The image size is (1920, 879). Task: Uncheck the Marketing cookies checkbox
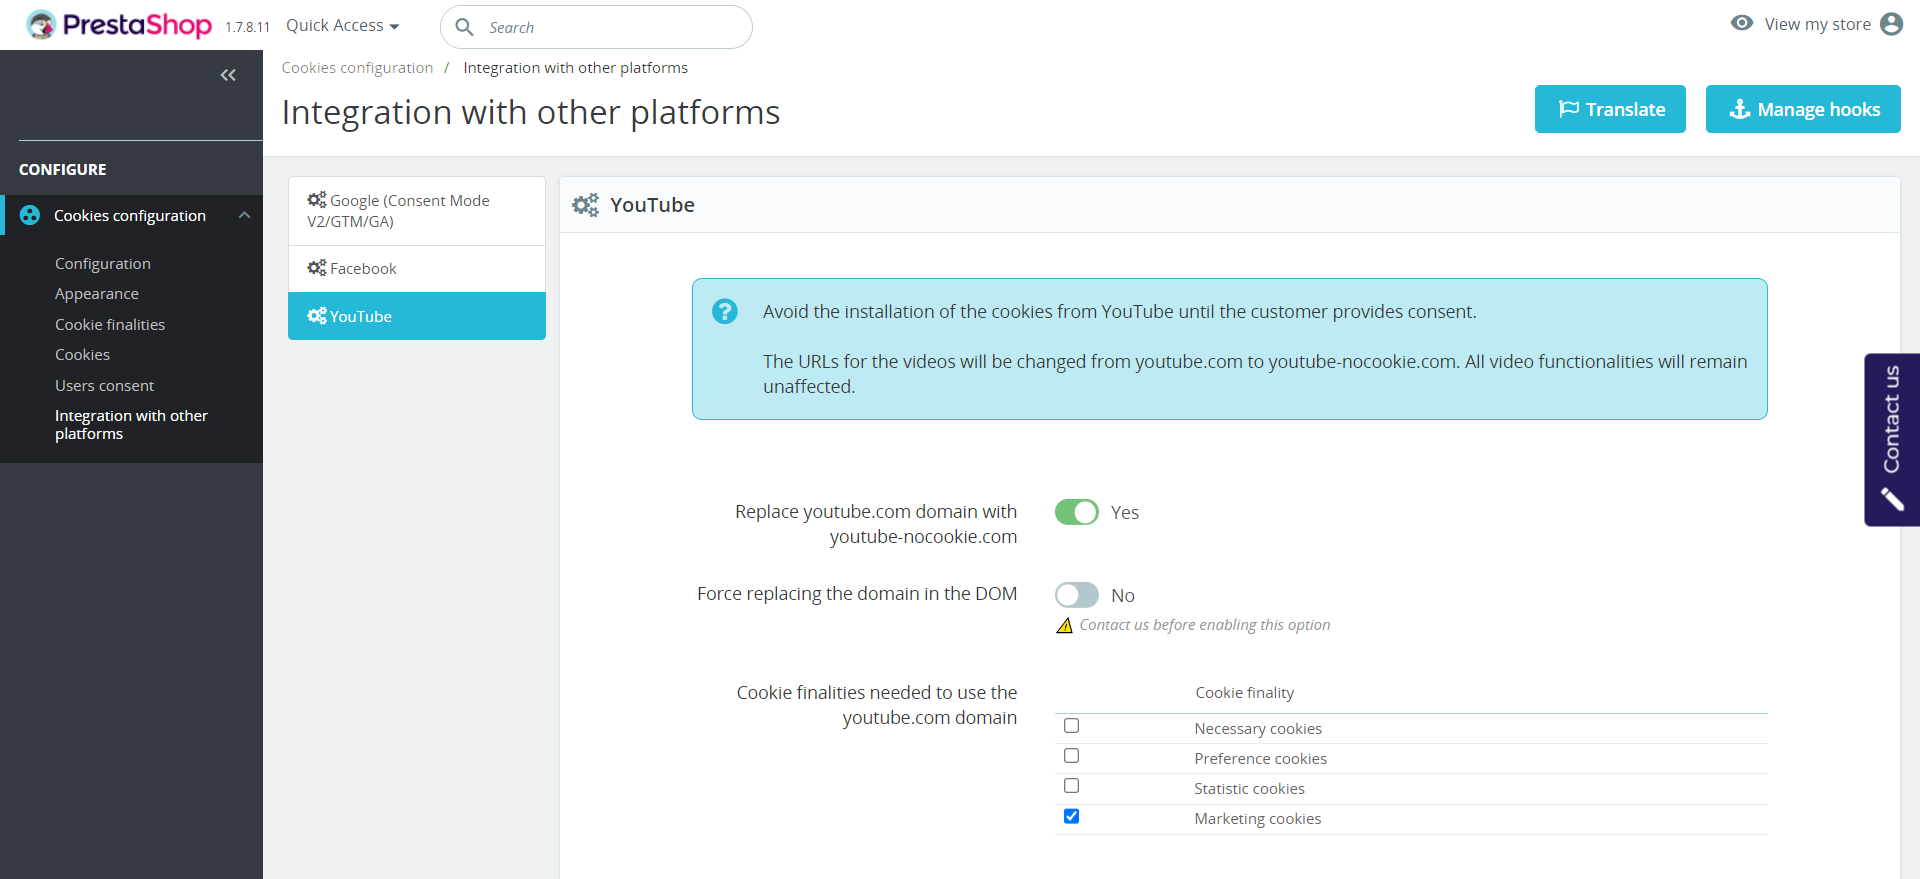point(1072,816)
